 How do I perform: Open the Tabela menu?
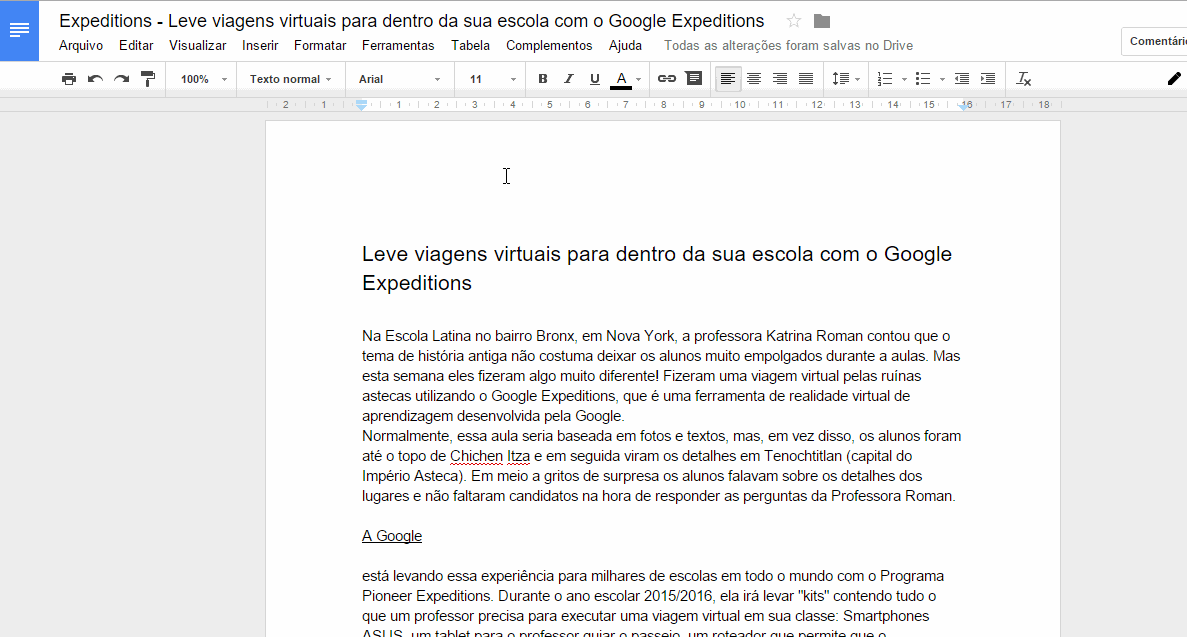tap(470, 45)
